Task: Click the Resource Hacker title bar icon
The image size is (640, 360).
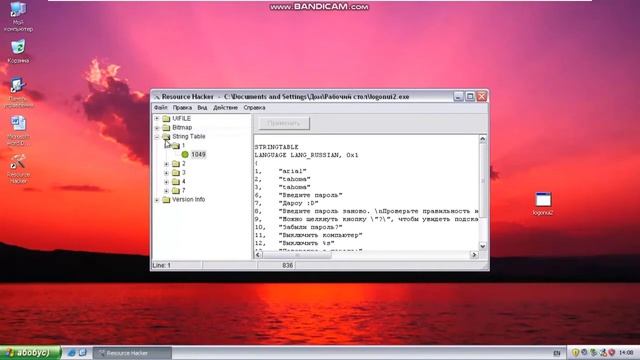Action: pos(157,97)
